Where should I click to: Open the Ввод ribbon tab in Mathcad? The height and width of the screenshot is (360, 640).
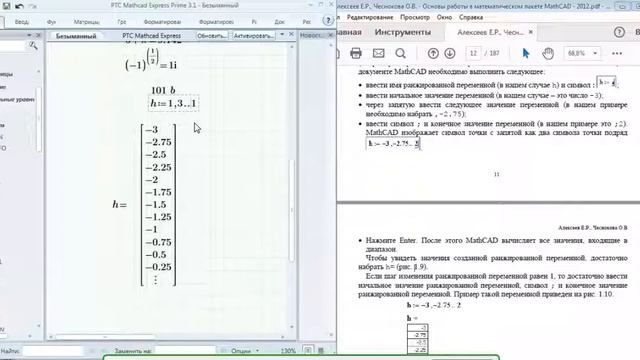[x=22, y=22]
